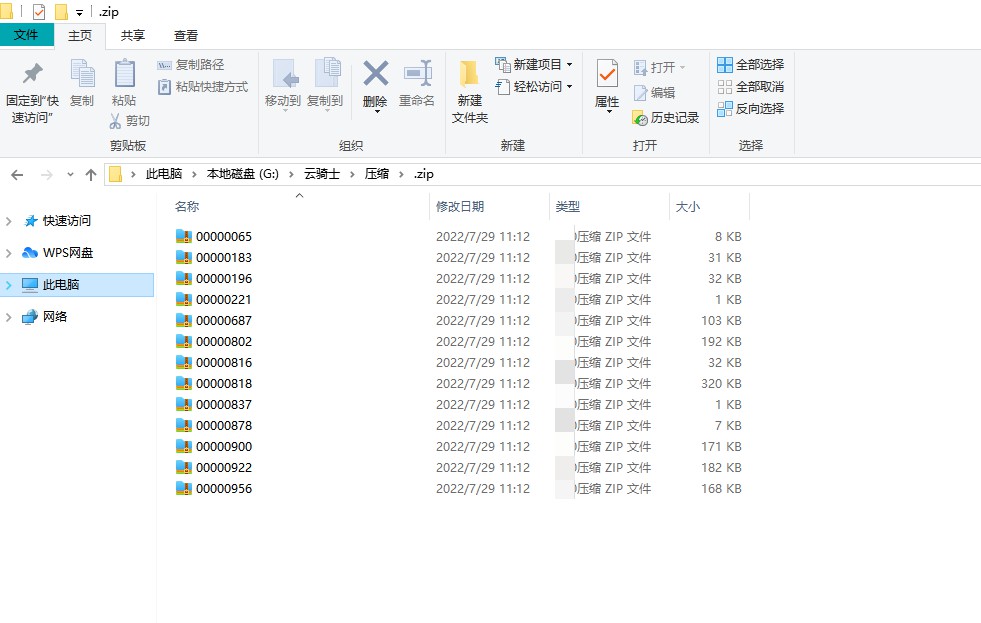The width and height of the screenshot is (981, 623).
Task: Click 全部选择 (Select all)
Action: click(x=750, y=63)
